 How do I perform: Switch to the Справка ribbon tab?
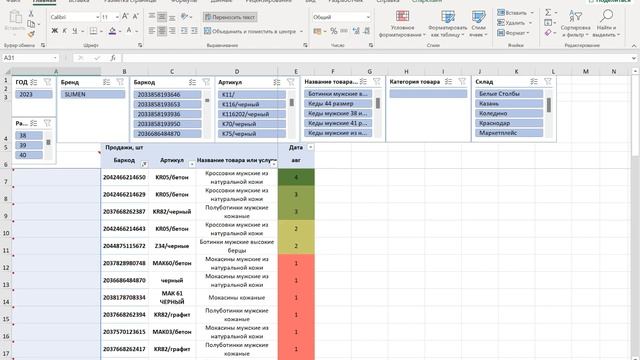coord(388,2)
